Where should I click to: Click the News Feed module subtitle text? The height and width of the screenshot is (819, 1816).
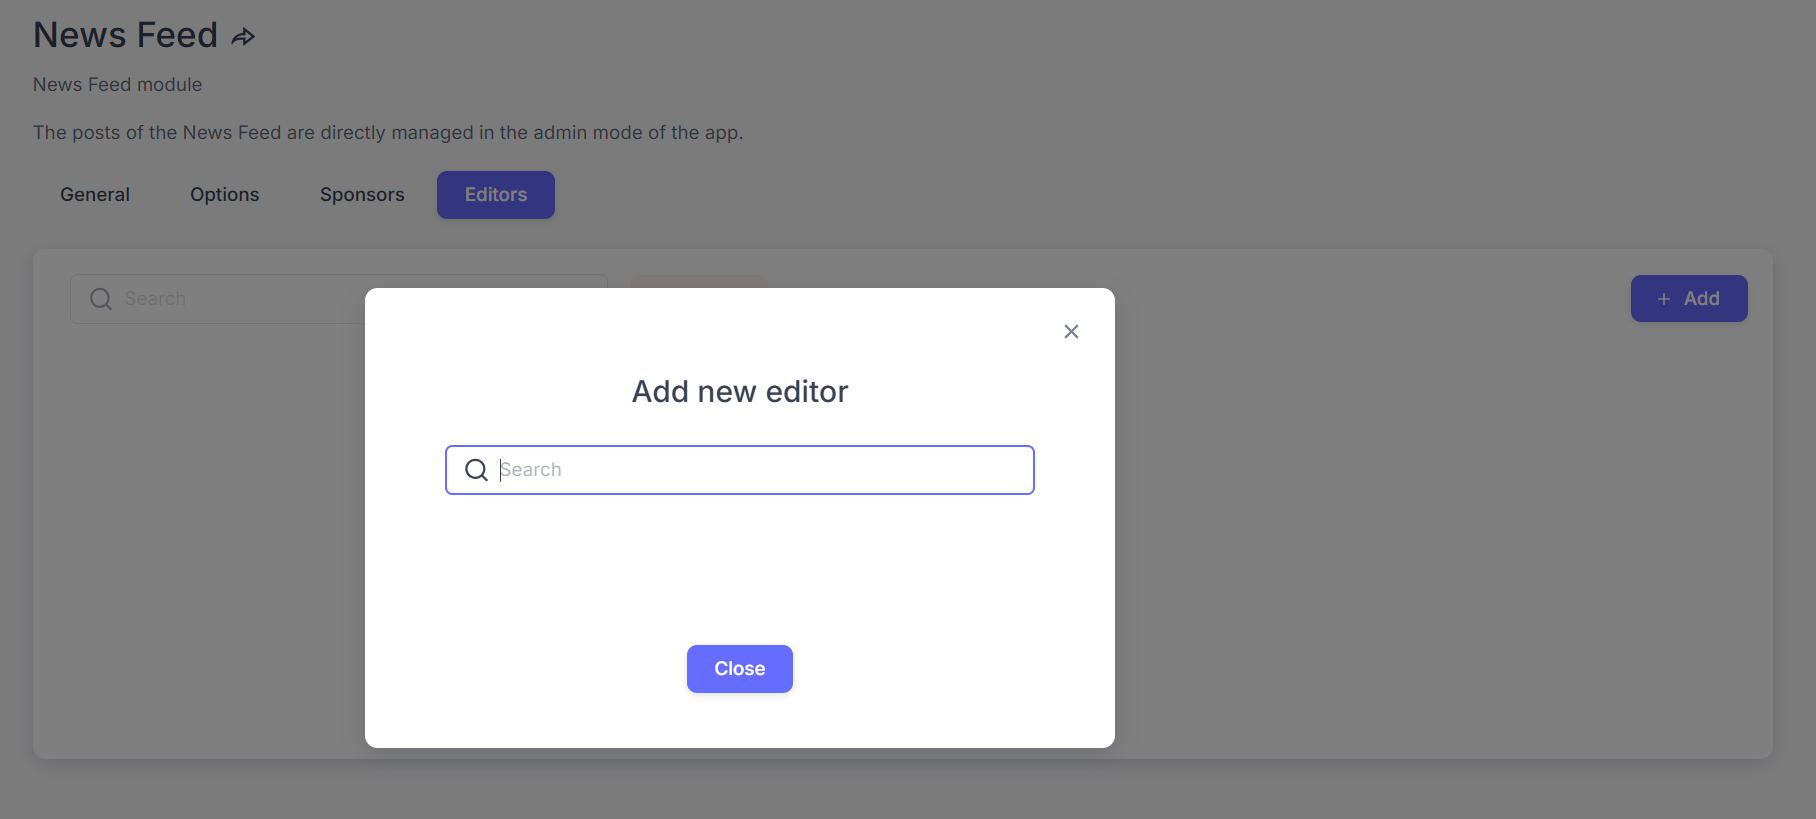point(117,85)
